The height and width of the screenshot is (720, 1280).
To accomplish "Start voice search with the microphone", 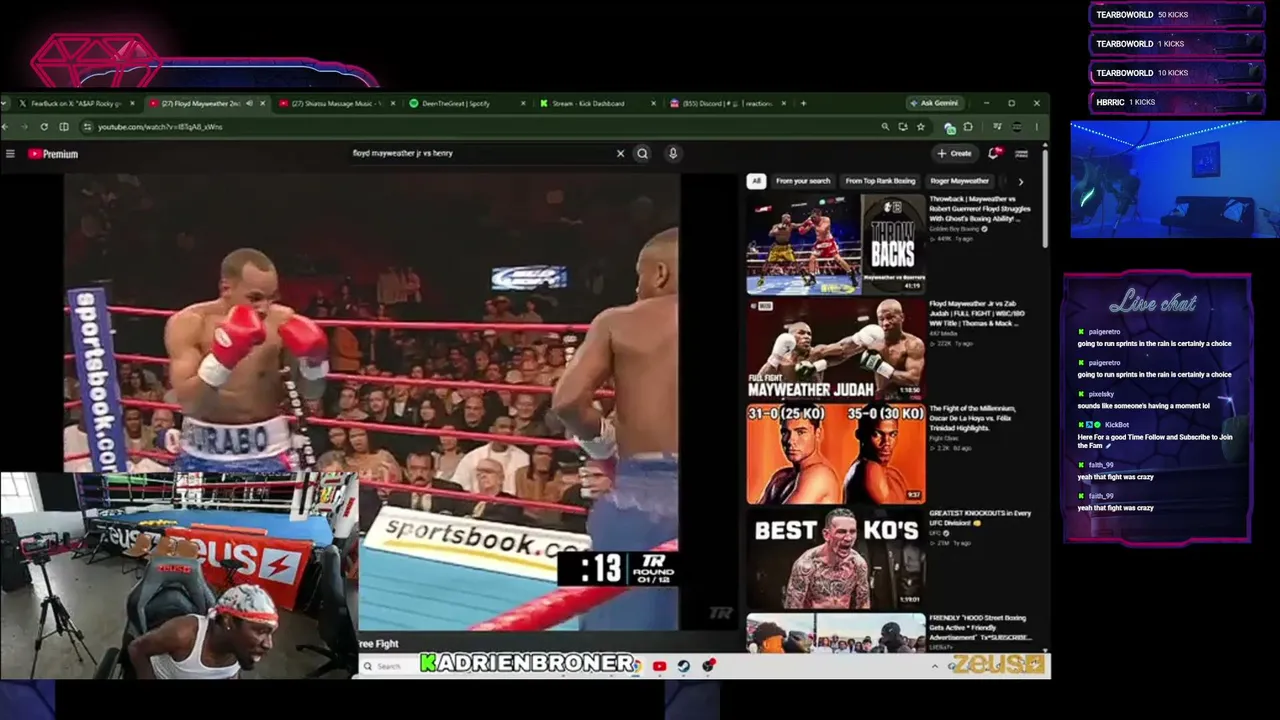I will pos(673,153).
